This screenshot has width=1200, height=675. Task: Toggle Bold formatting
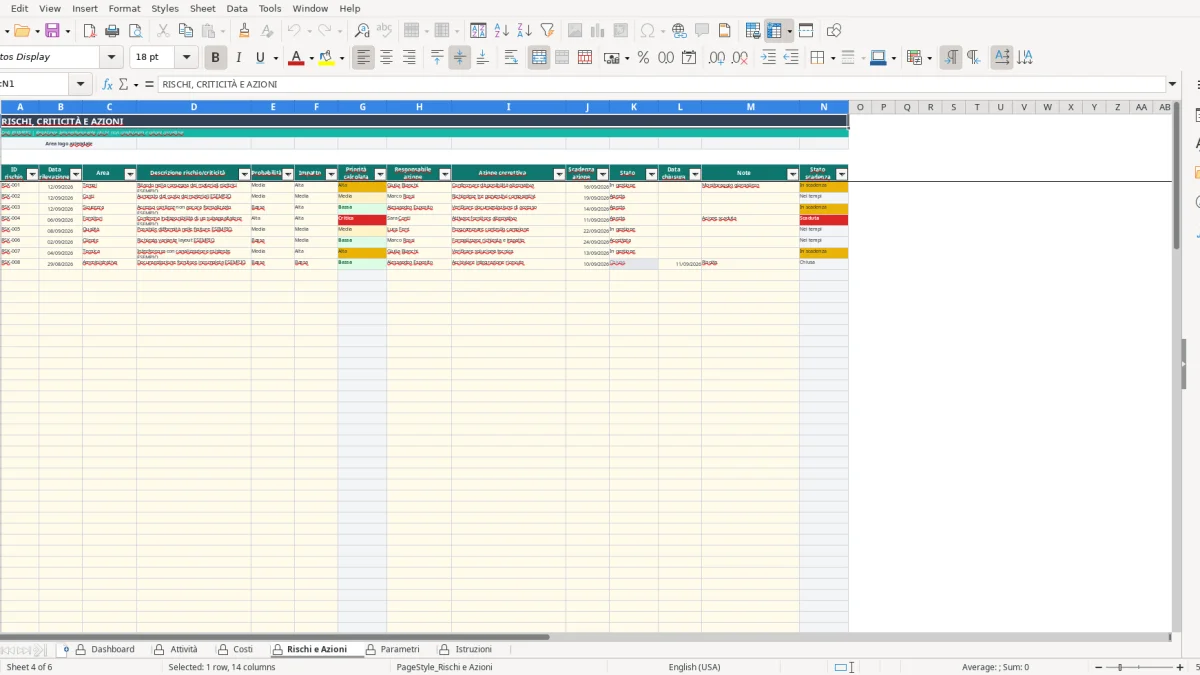[x=214, y=58]
